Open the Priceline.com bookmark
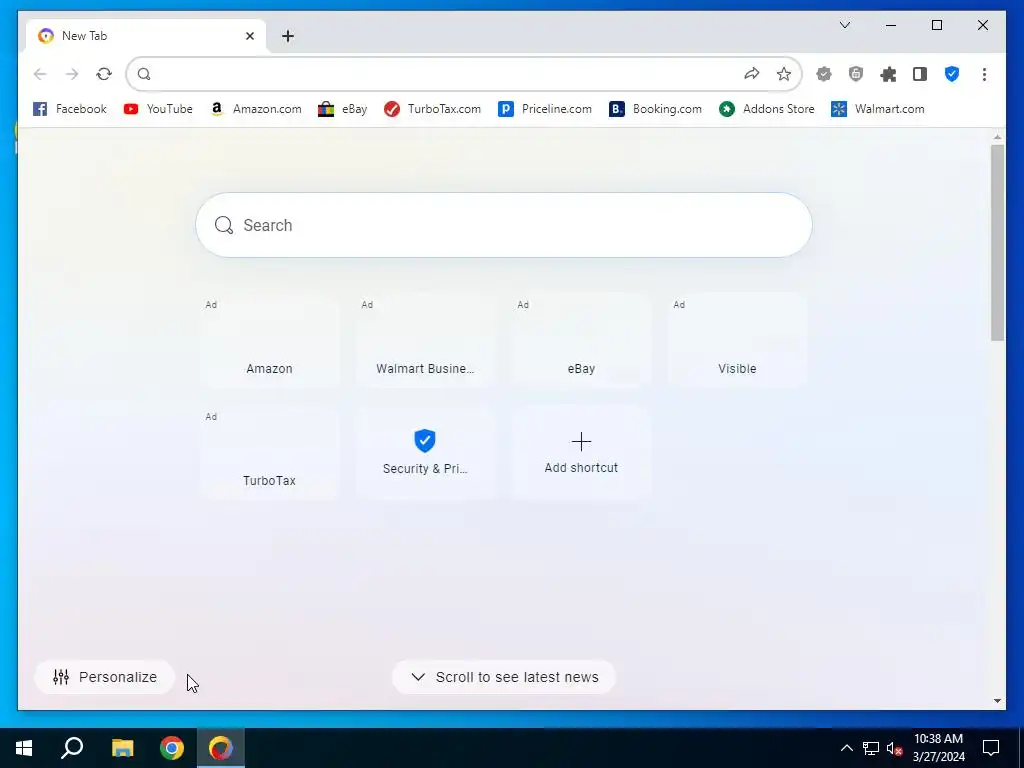 tap(545, 109)
